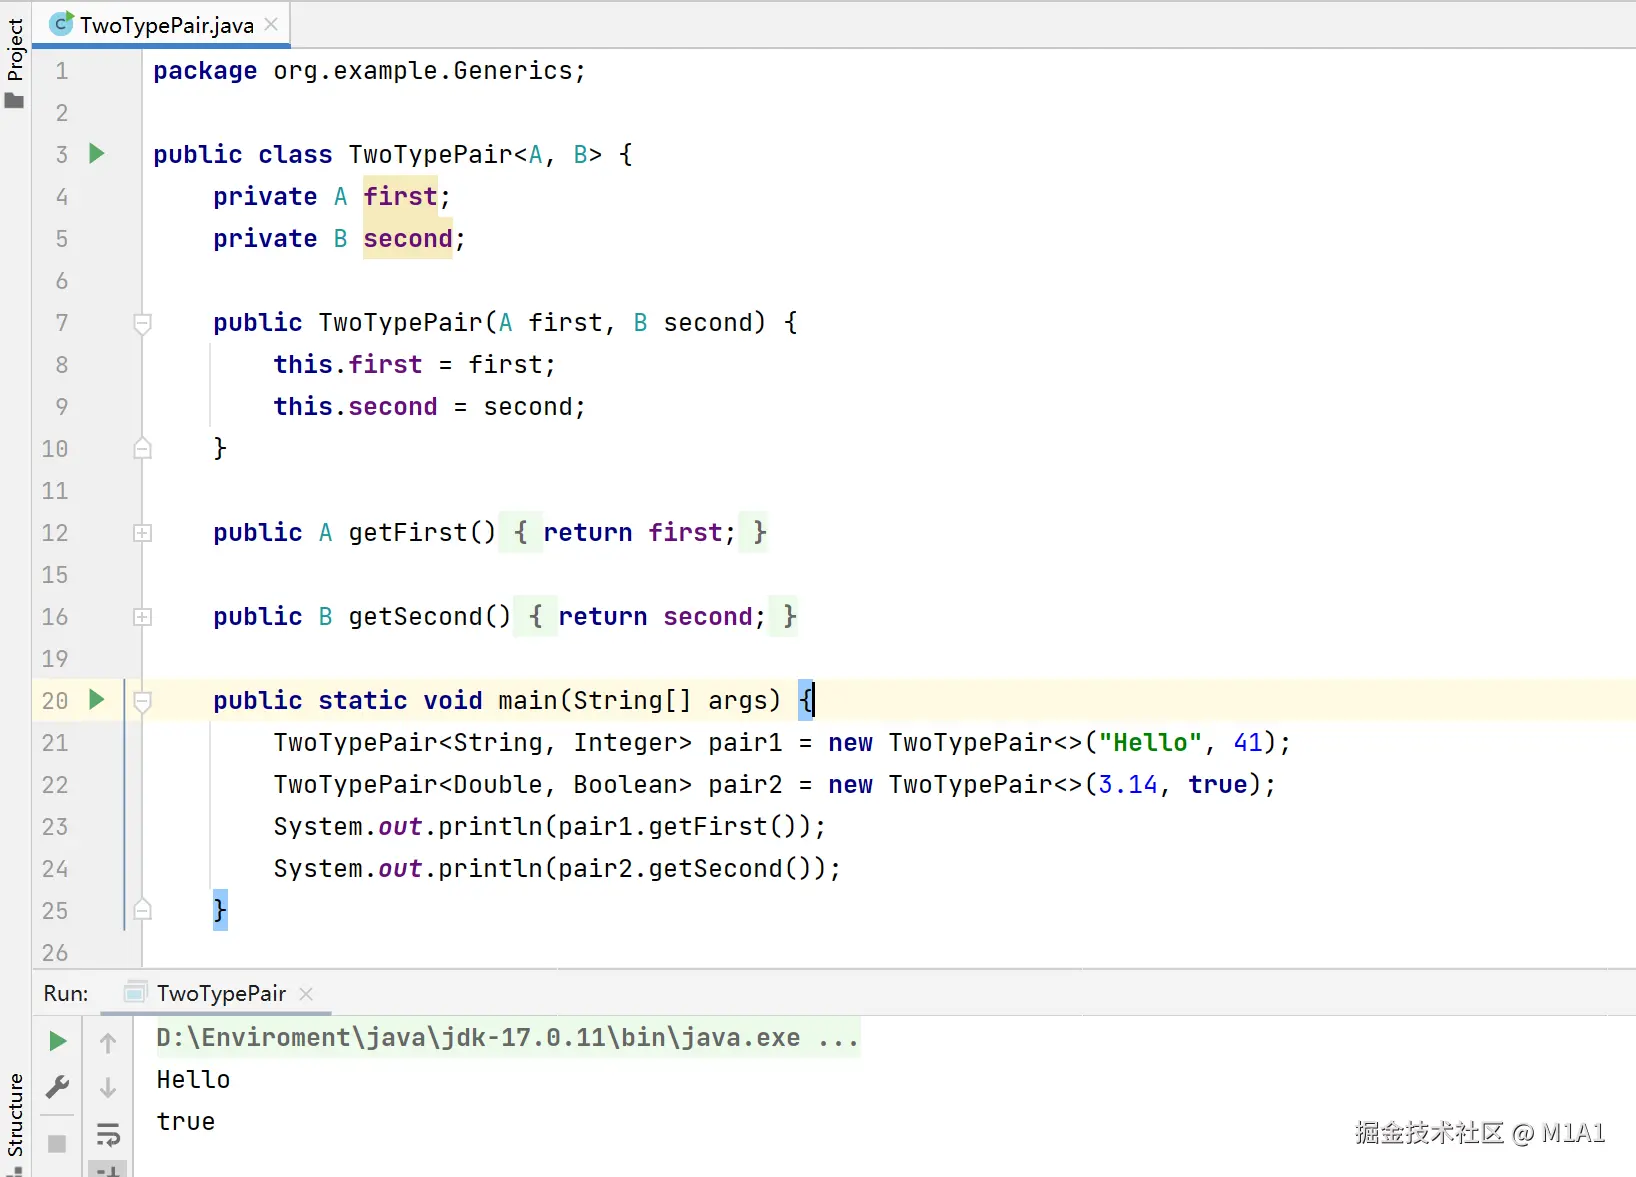Select the TwoTypePair.java editor tab
Screen dimensions: 1636x1177
tap(162, 25)
